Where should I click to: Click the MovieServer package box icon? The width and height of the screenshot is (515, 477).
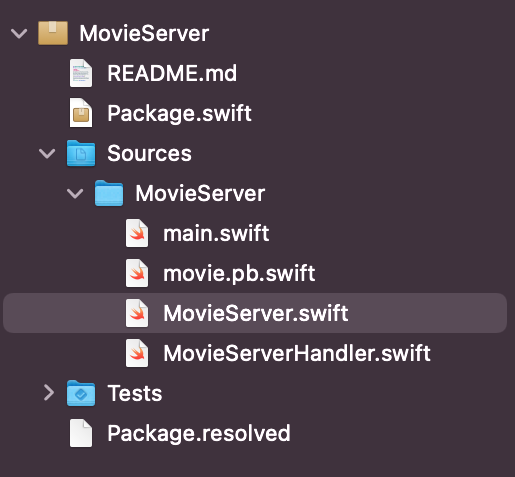(x=53, y=33)
